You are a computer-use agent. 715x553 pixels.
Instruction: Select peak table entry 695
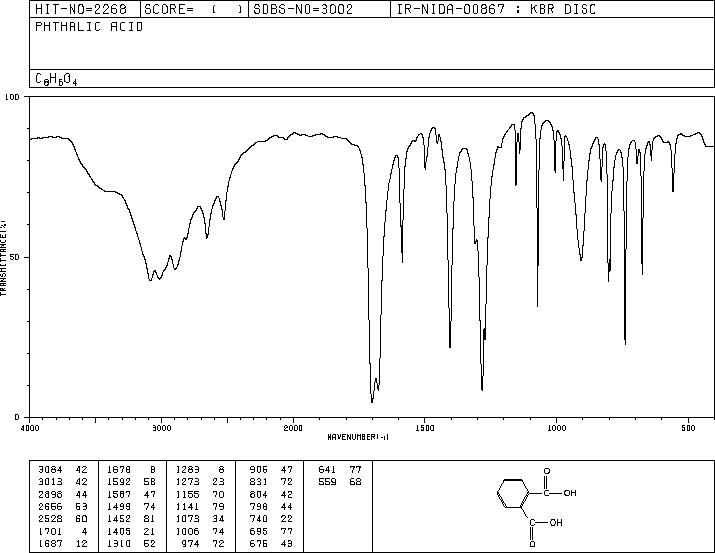[259, 532]
